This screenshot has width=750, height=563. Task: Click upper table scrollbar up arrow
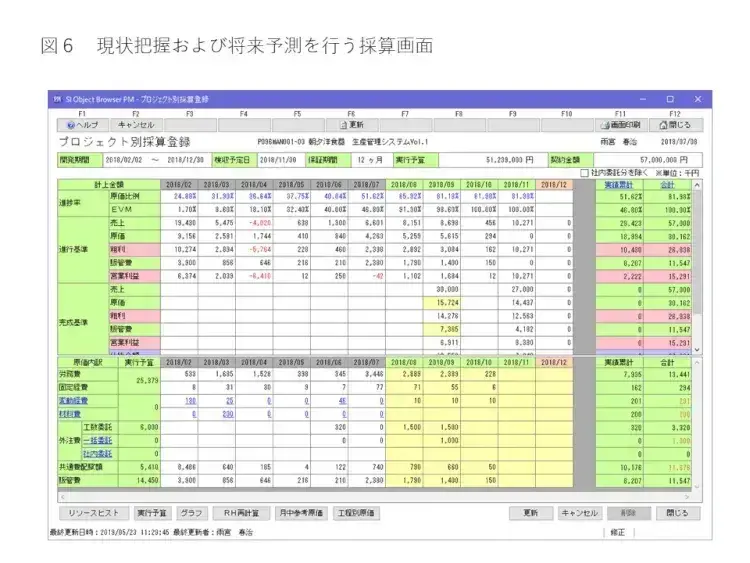[697, 185]
